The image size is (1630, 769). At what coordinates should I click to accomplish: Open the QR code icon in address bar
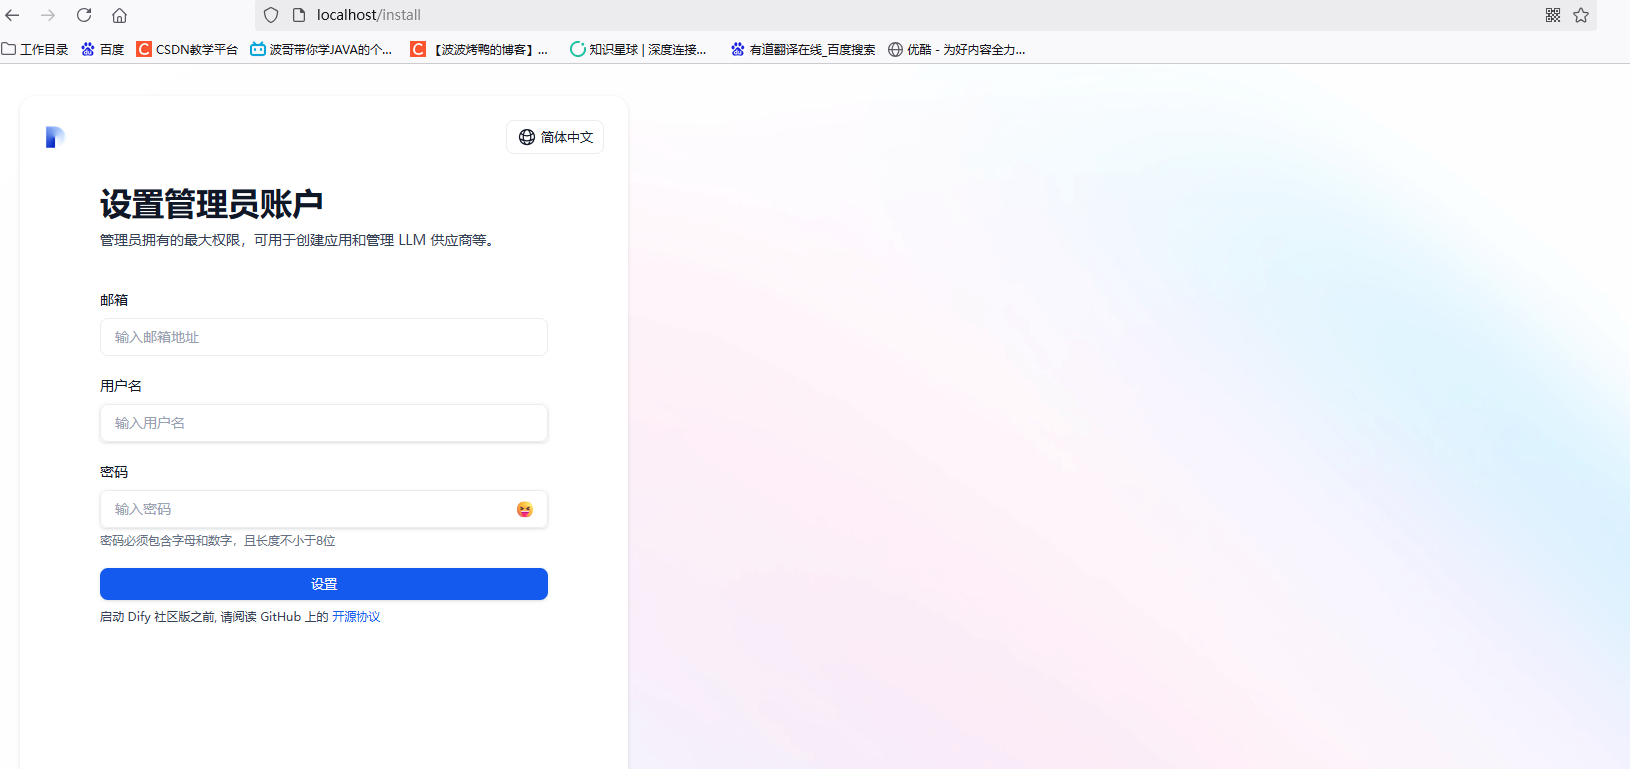(1552, 15)
